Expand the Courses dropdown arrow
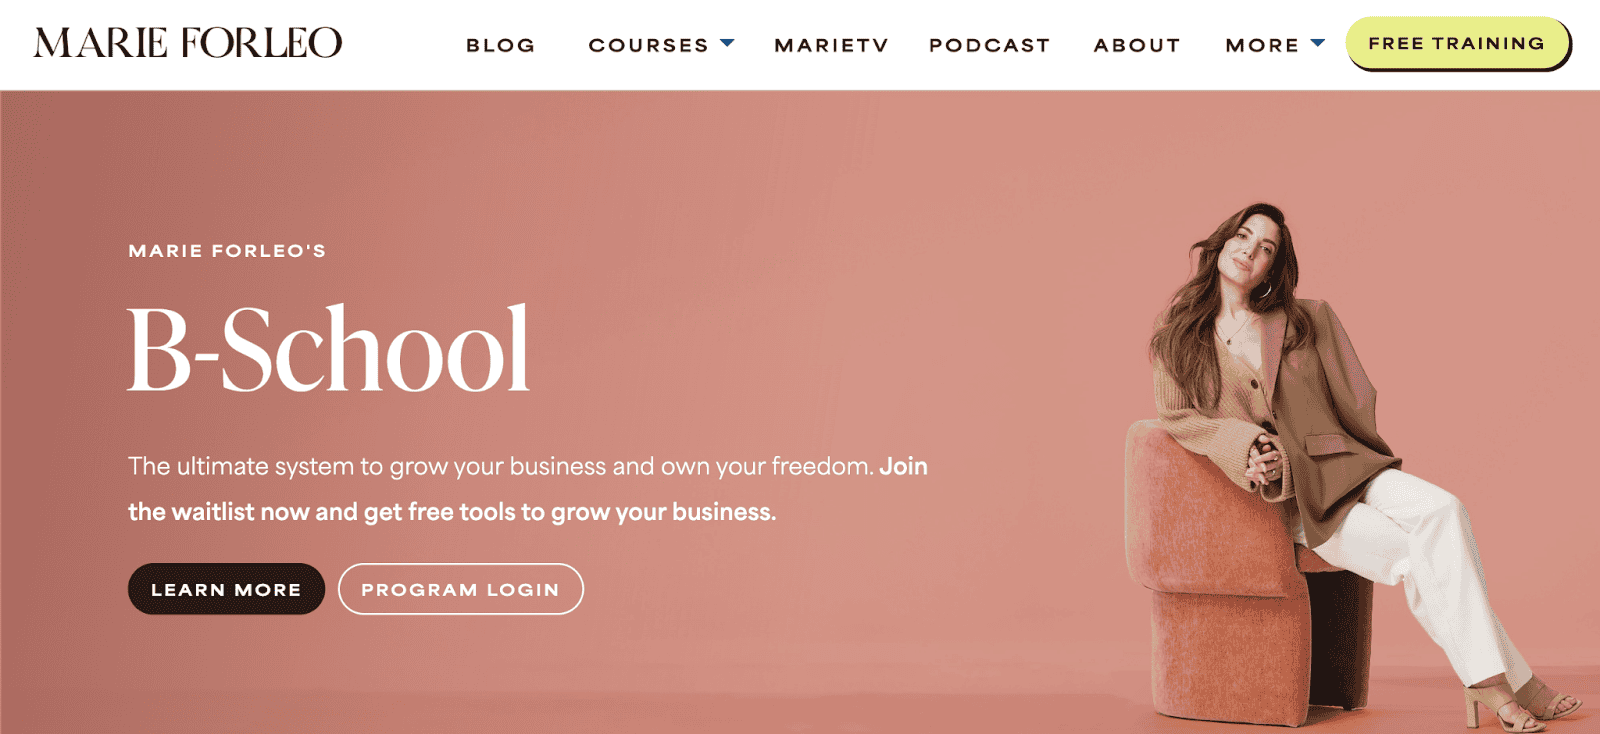Image resolution: width=1600 pixels, height=734 pixels. click(727, 43)
